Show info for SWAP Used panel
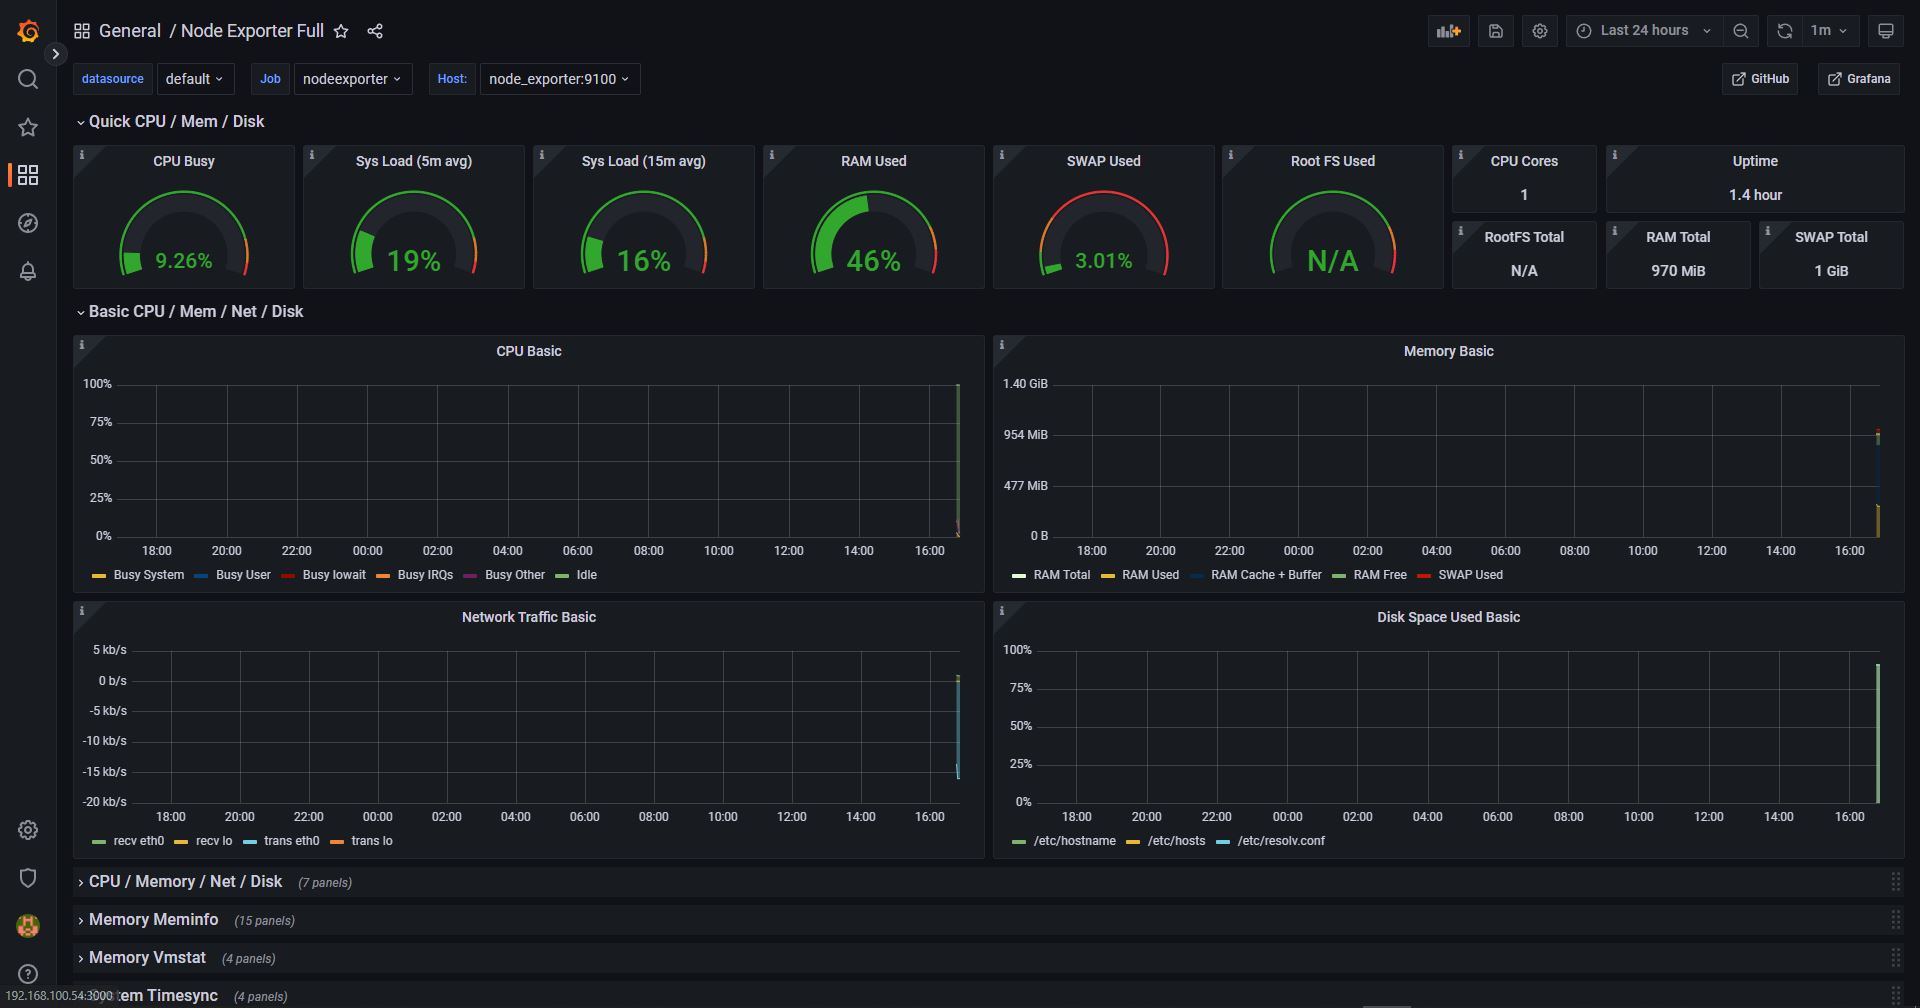This screenshot has height=1008, width=1920. tap(1002, 155)
